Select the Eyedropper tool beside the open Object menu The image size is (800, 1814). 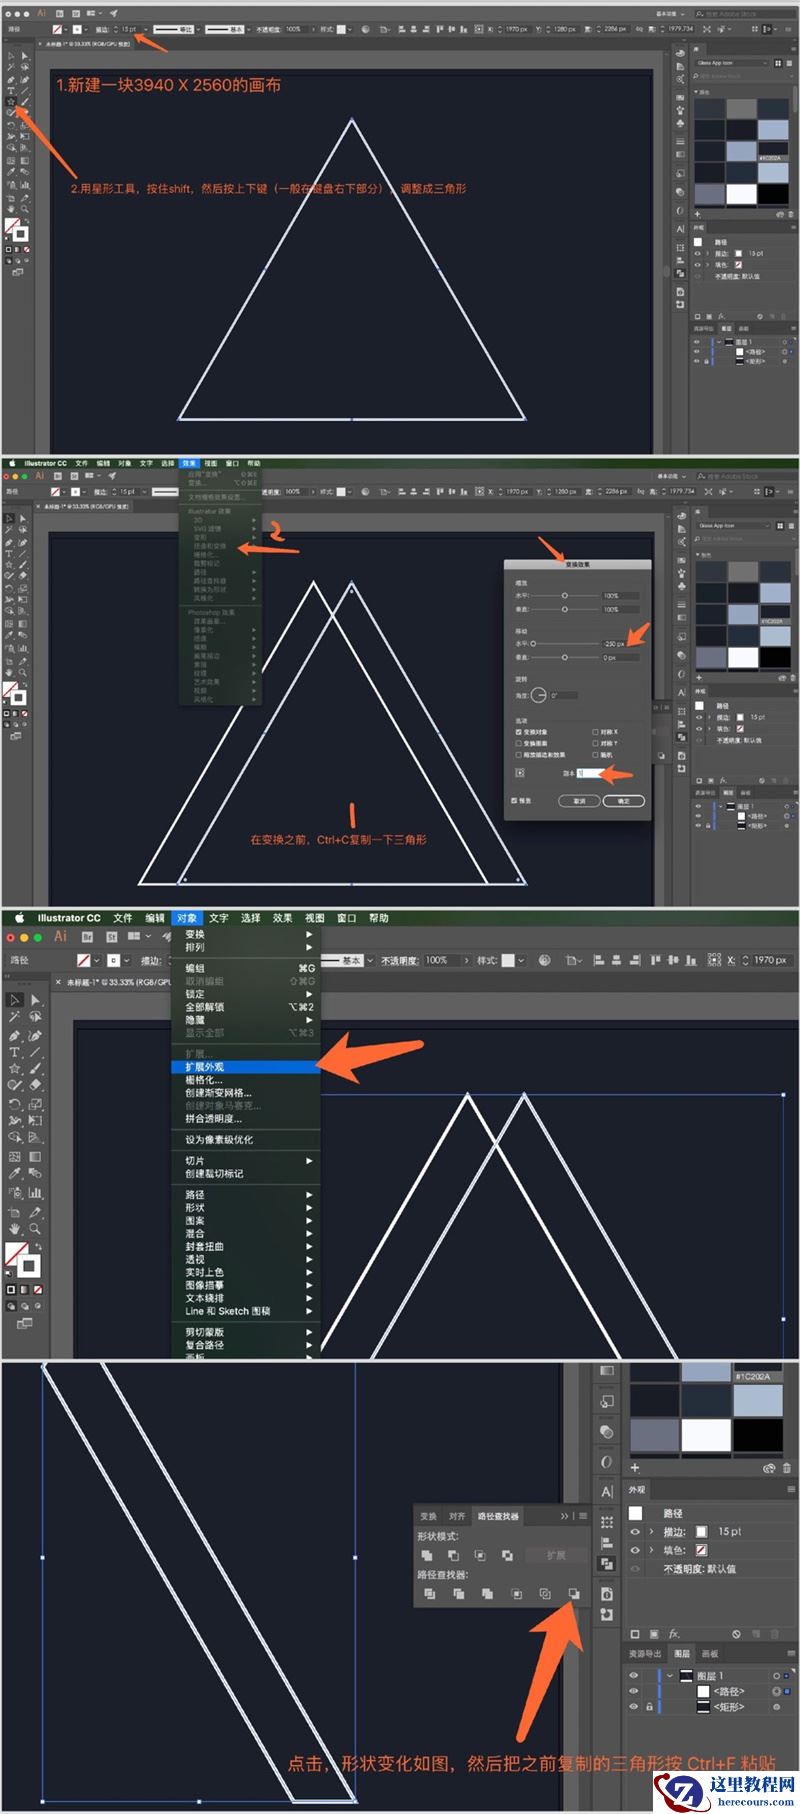[x=15, y=1175]
